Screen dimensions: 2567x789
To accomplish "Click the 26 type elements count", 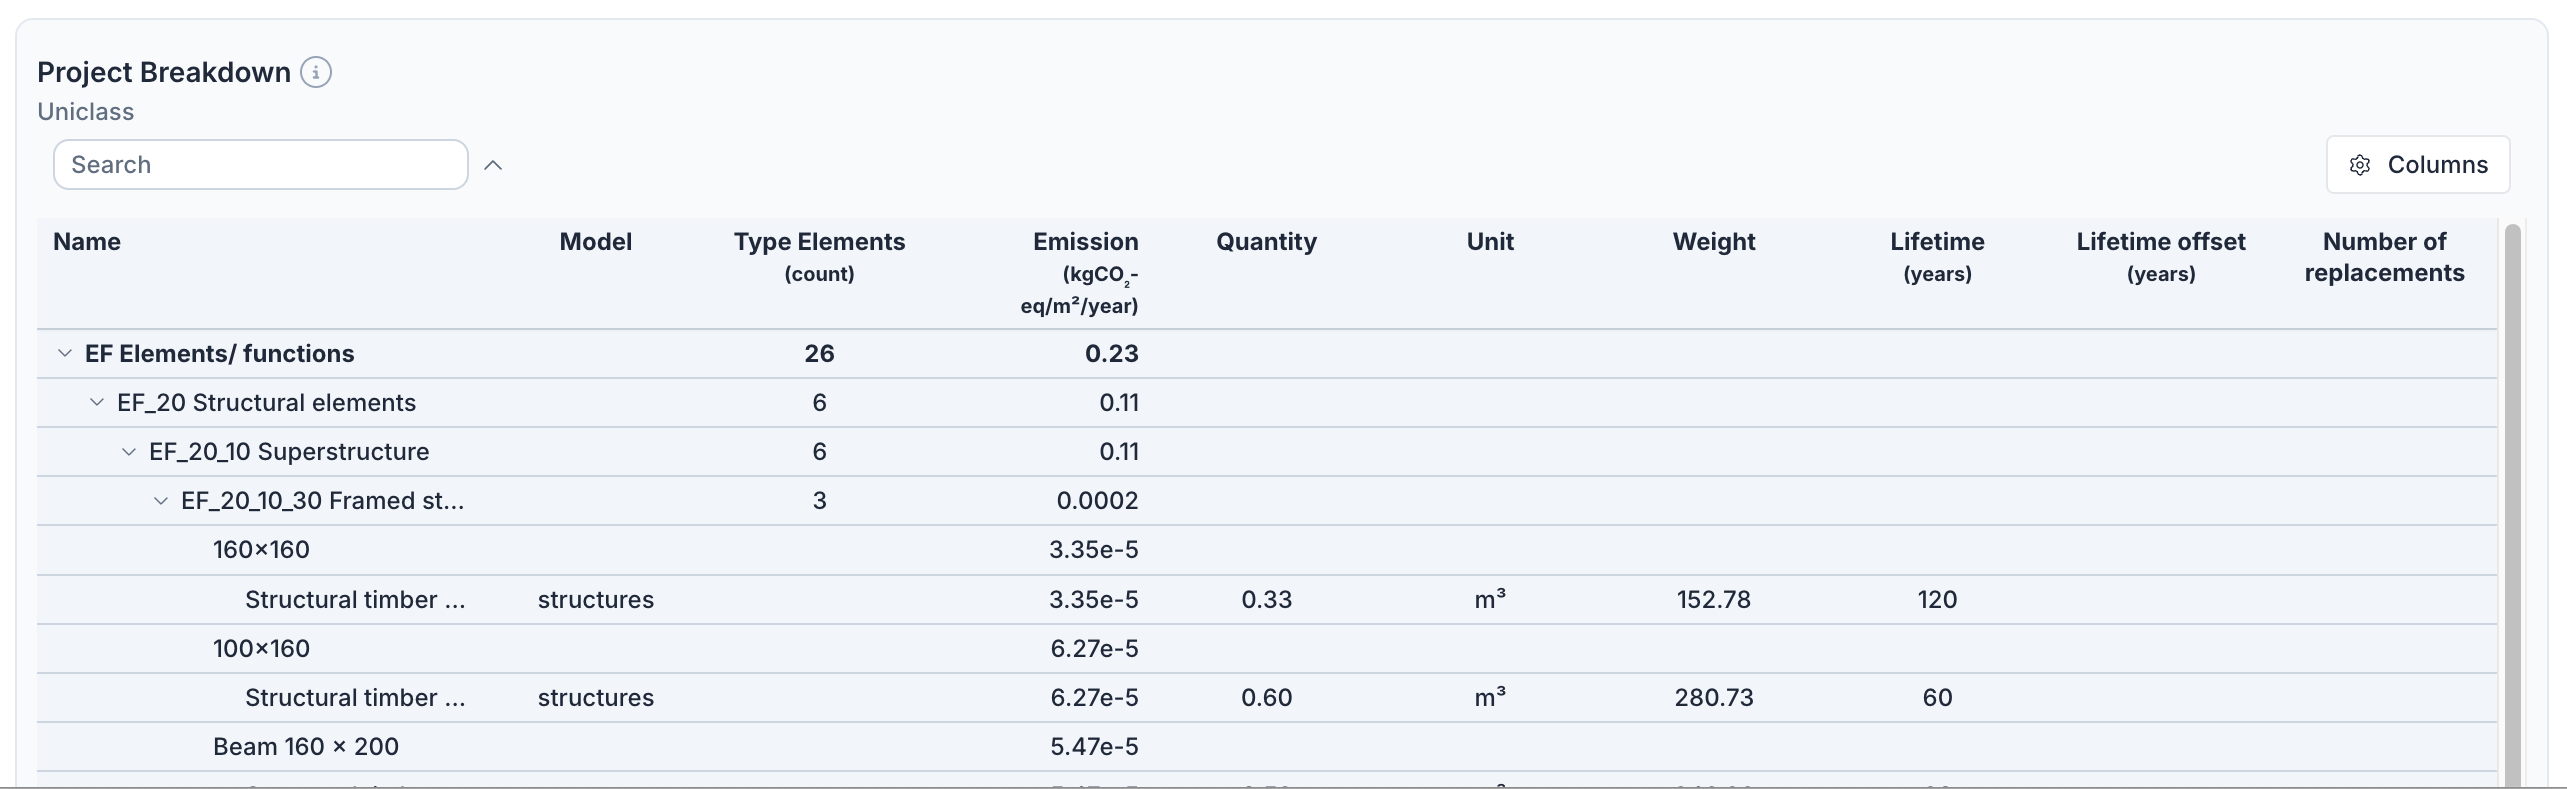I will pos(819,353).
